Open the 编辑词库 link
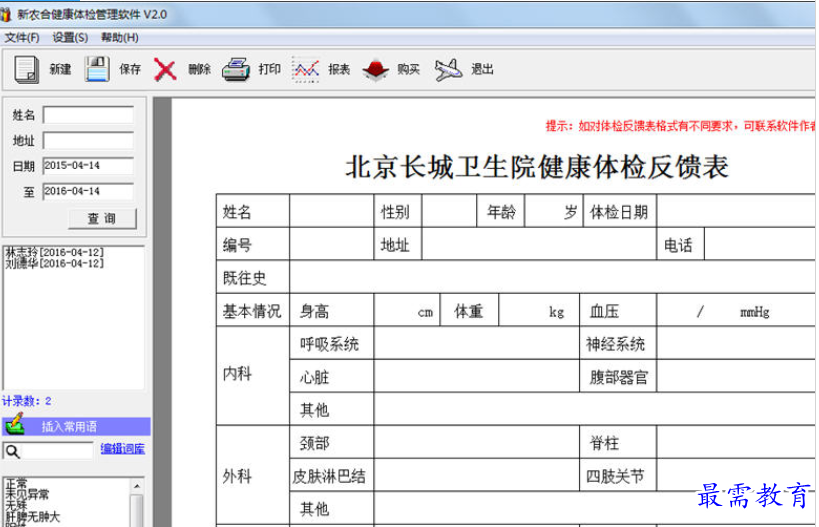This screenshot has width=819, height=527. coord(122,450)
